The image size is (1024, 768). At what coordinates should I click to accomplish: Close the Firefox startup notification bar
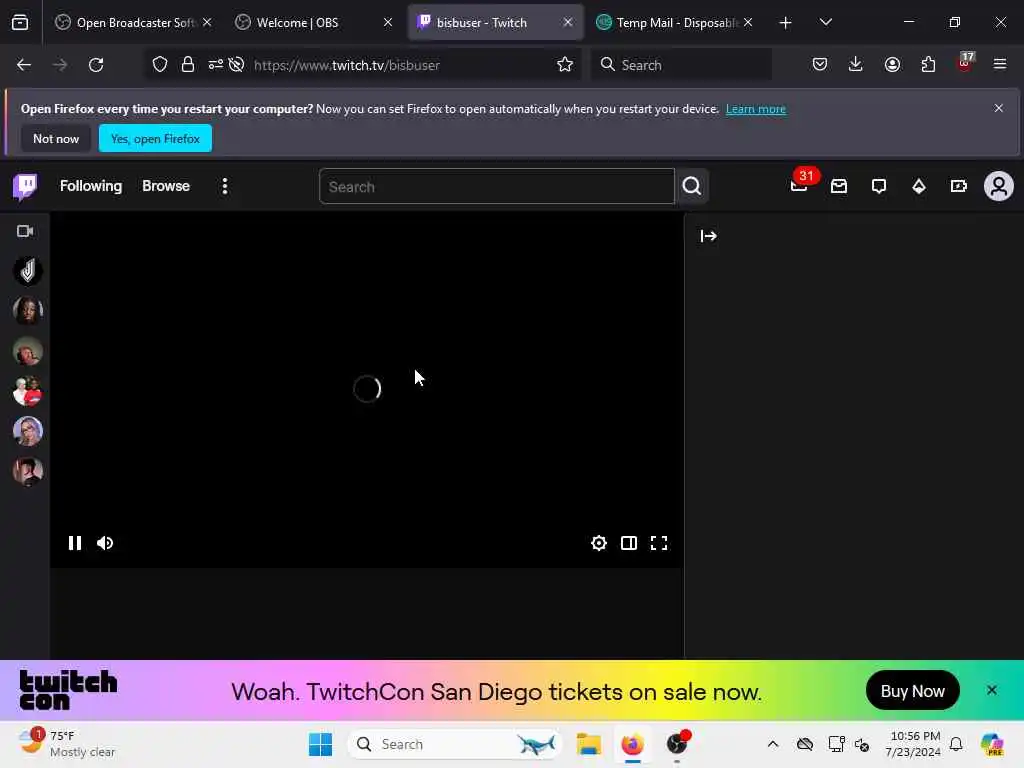pos(999,108)
